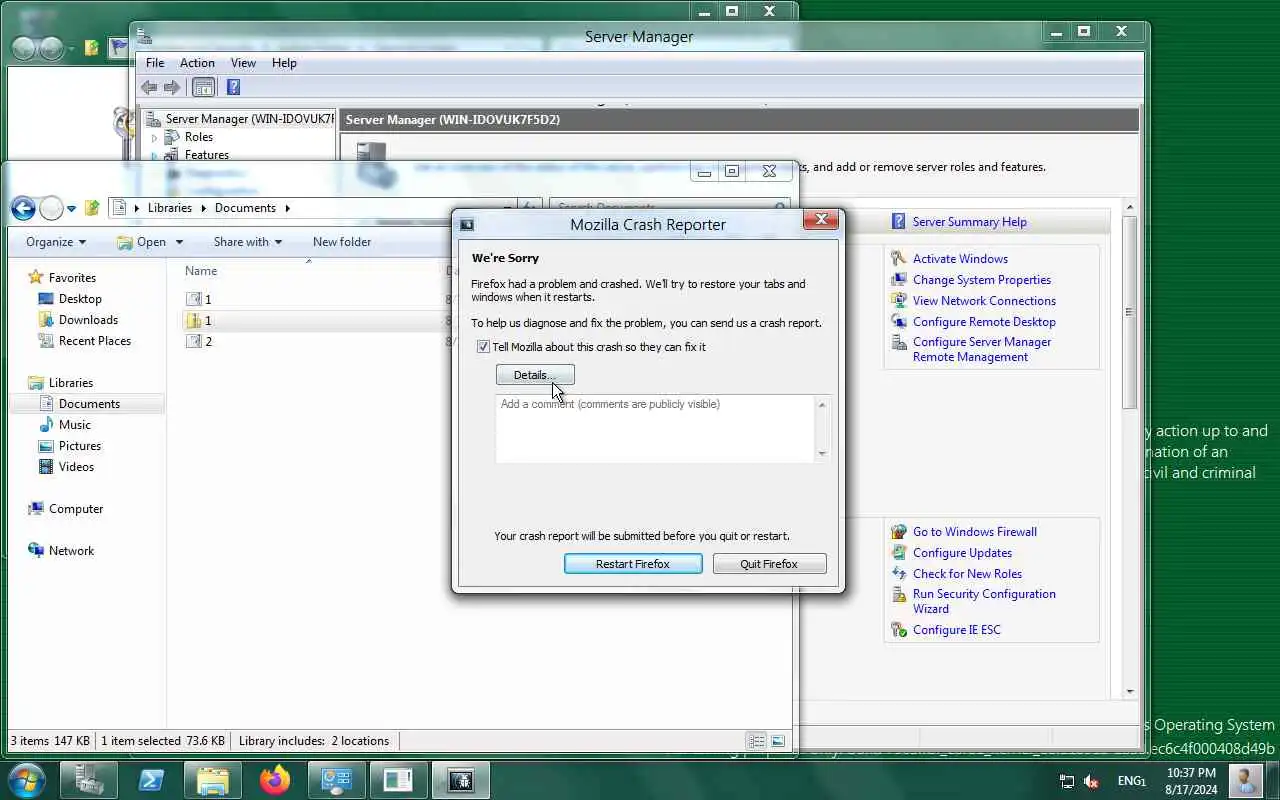The height and width of the screenshot is (800, 1280).
Task: Open Action menu in Server Manager
Action: (x=197, y=63)
